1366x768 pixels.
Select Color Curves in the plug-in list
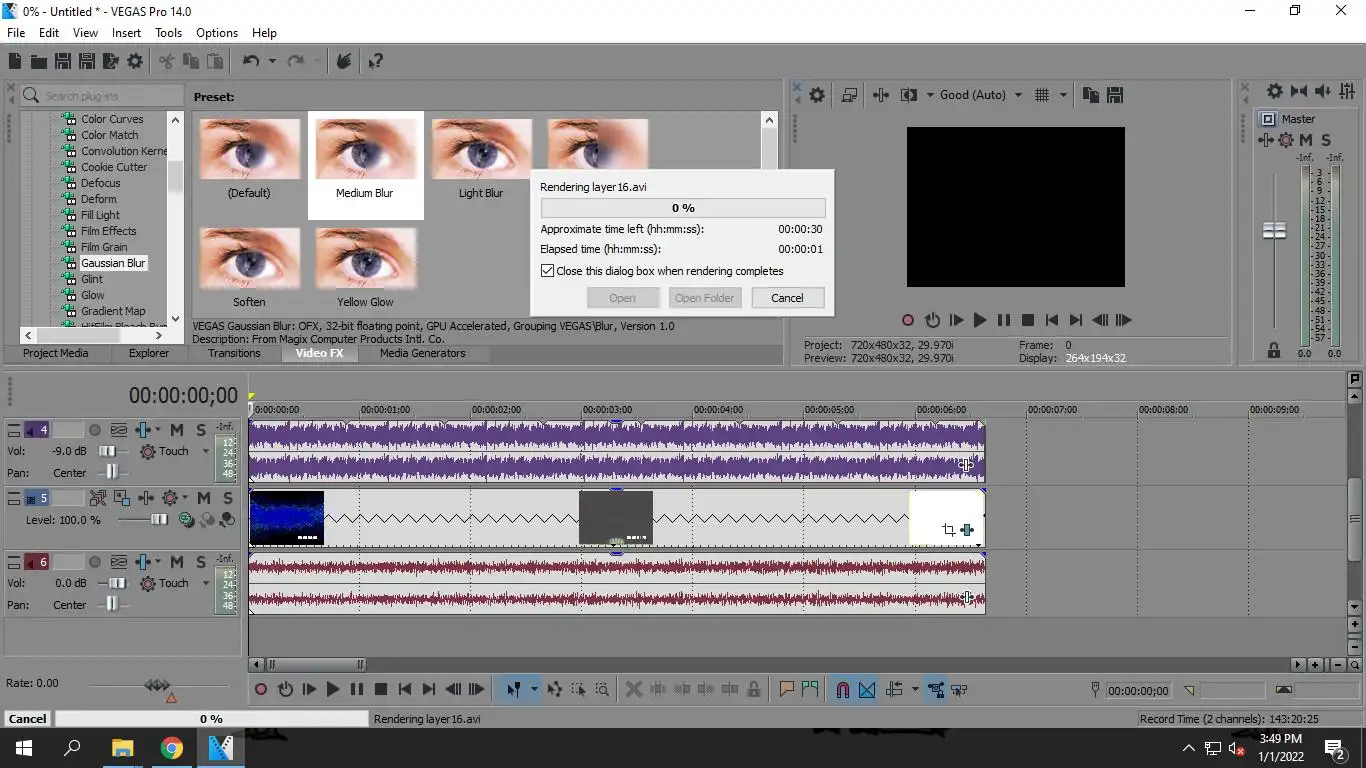(112, 119)
